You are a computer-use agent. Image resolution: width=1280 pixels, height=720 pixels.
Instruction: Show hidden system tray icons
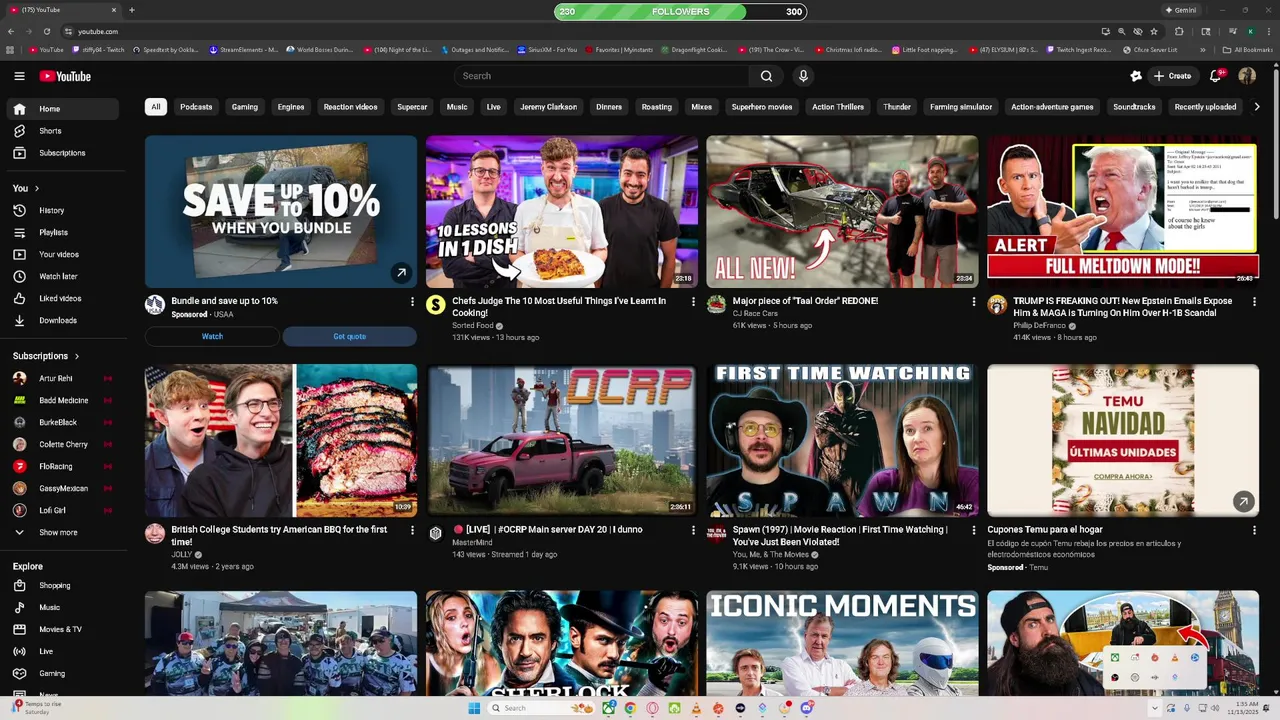point(1155,708)
